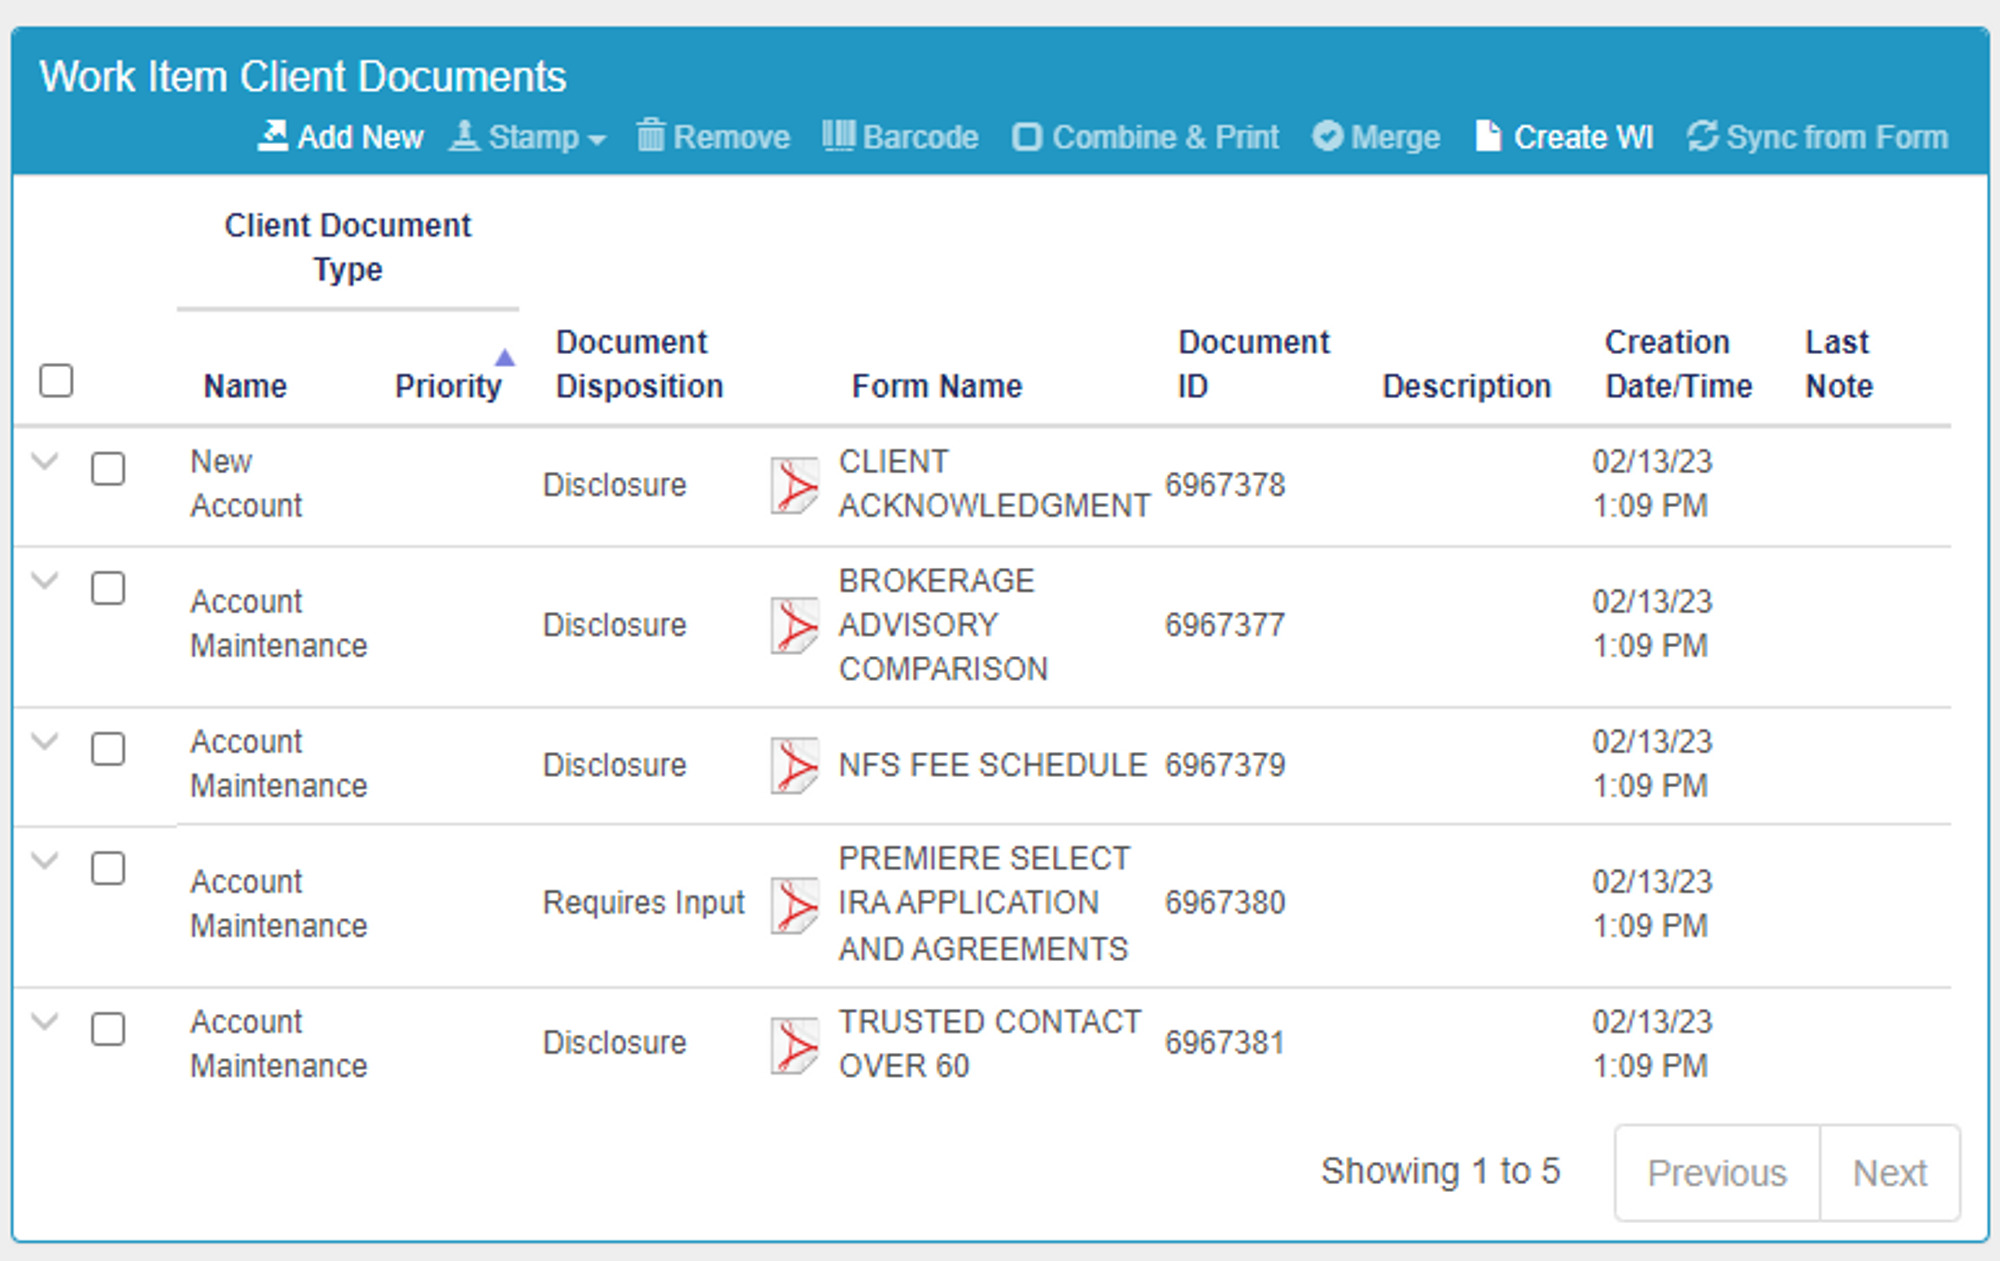Expand the CLIENT ACKNOWLEDGMENT row chevron

[45, 462]
